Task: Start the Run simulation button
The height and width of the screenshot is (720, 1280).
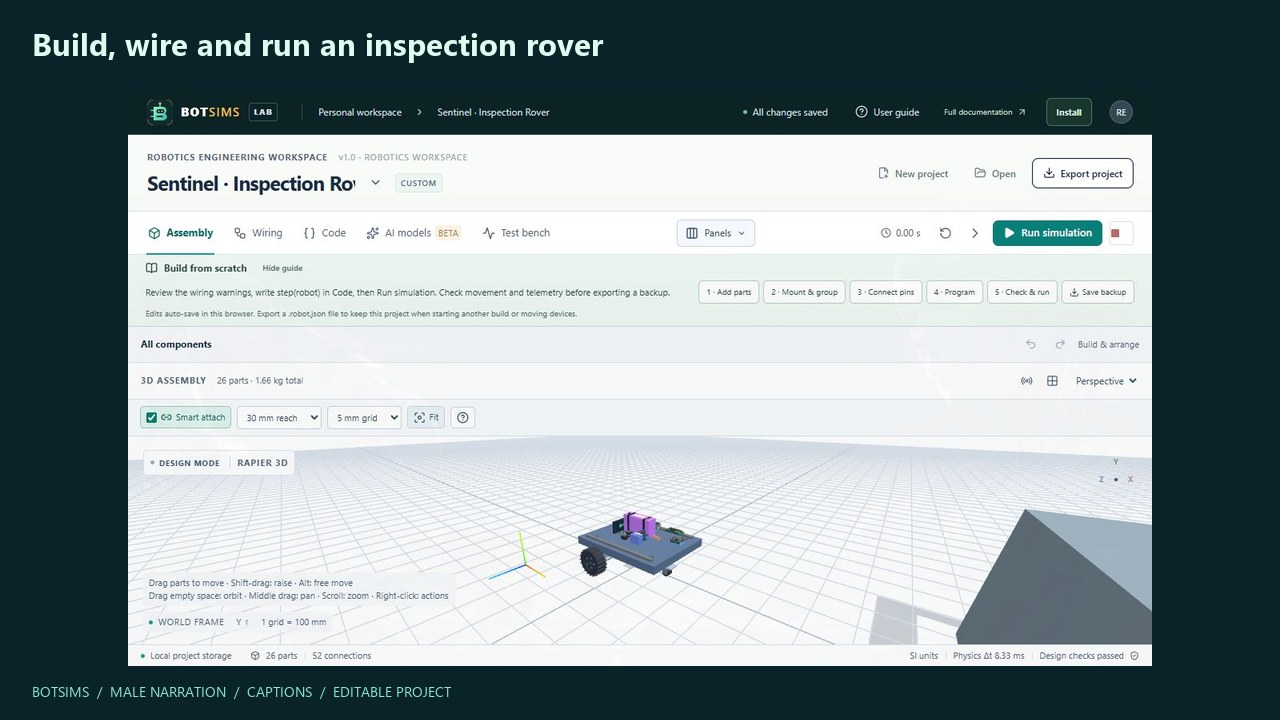Action: pyautogui.click(x=1047, y=233)
